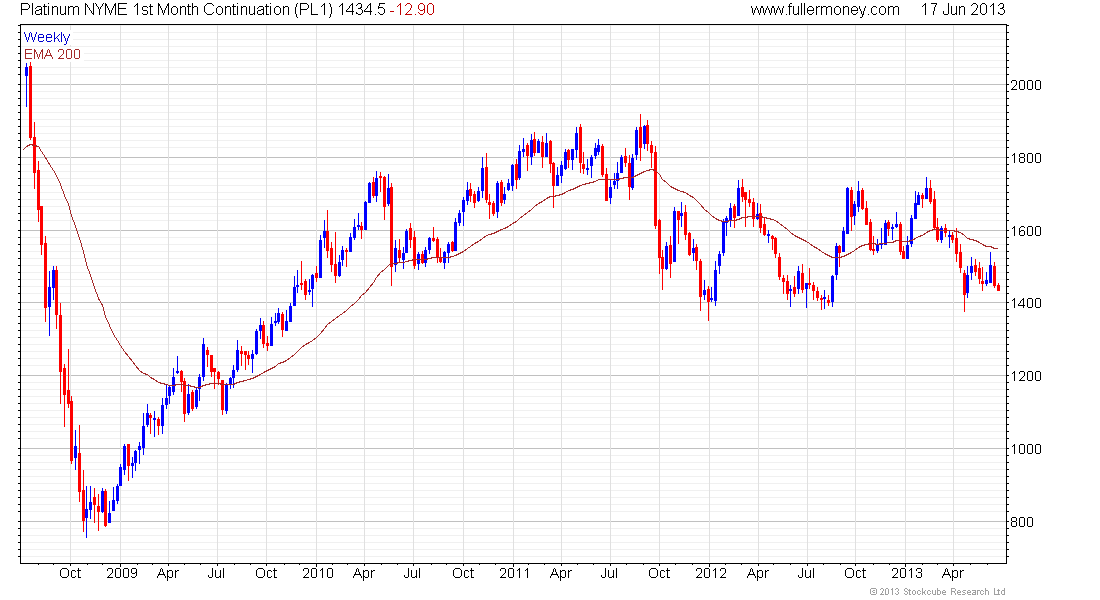This screenshot has width=1100, height=600.
Task: Click the last price value 1434.5
Action: pyautogui.click(x=361, y=10)
